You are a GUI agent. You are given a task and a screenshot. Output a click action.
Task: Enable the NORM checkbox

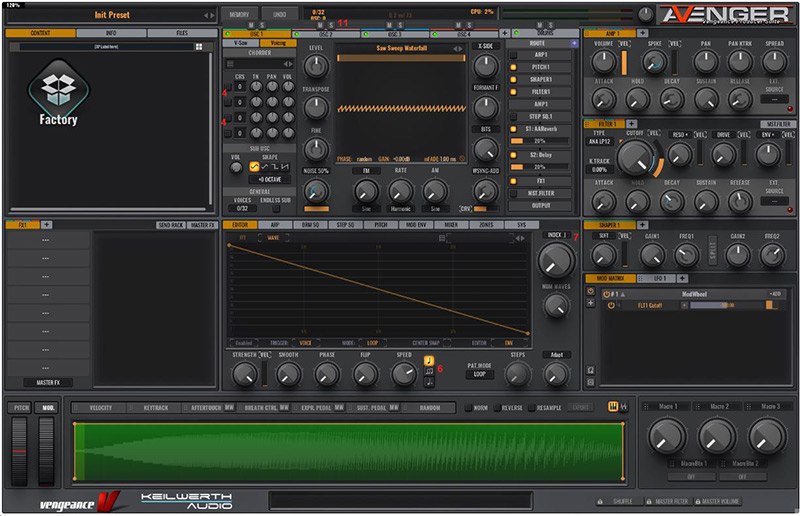pyautogui.click(x=467, y=407)
